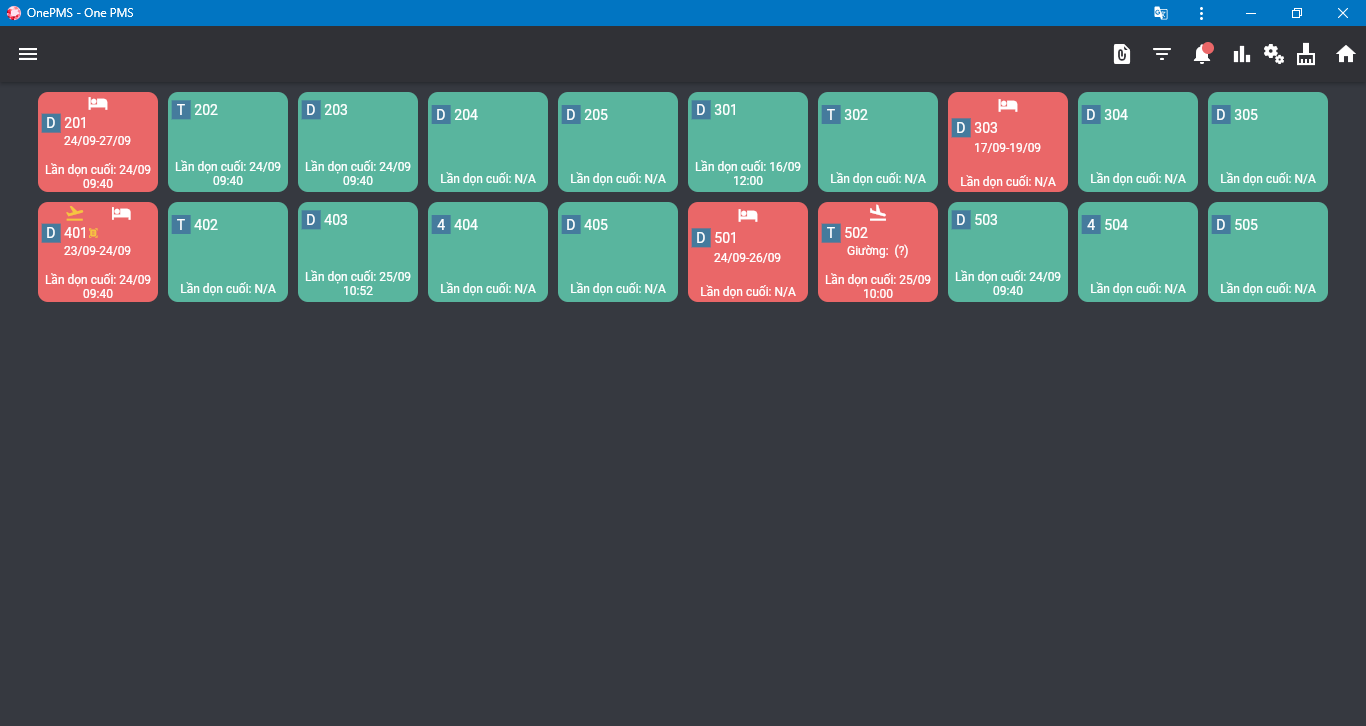Open room 204 card
The height and width of the screenshot is (726, 1366).
click(488, 142)
